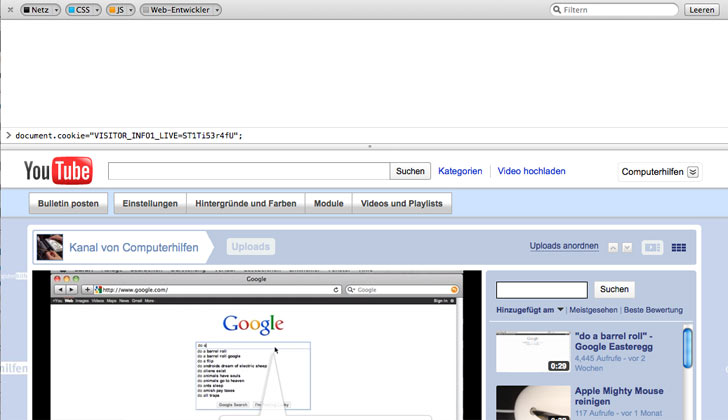
Task: Toggle the CSS log filter
Action: 79,10
